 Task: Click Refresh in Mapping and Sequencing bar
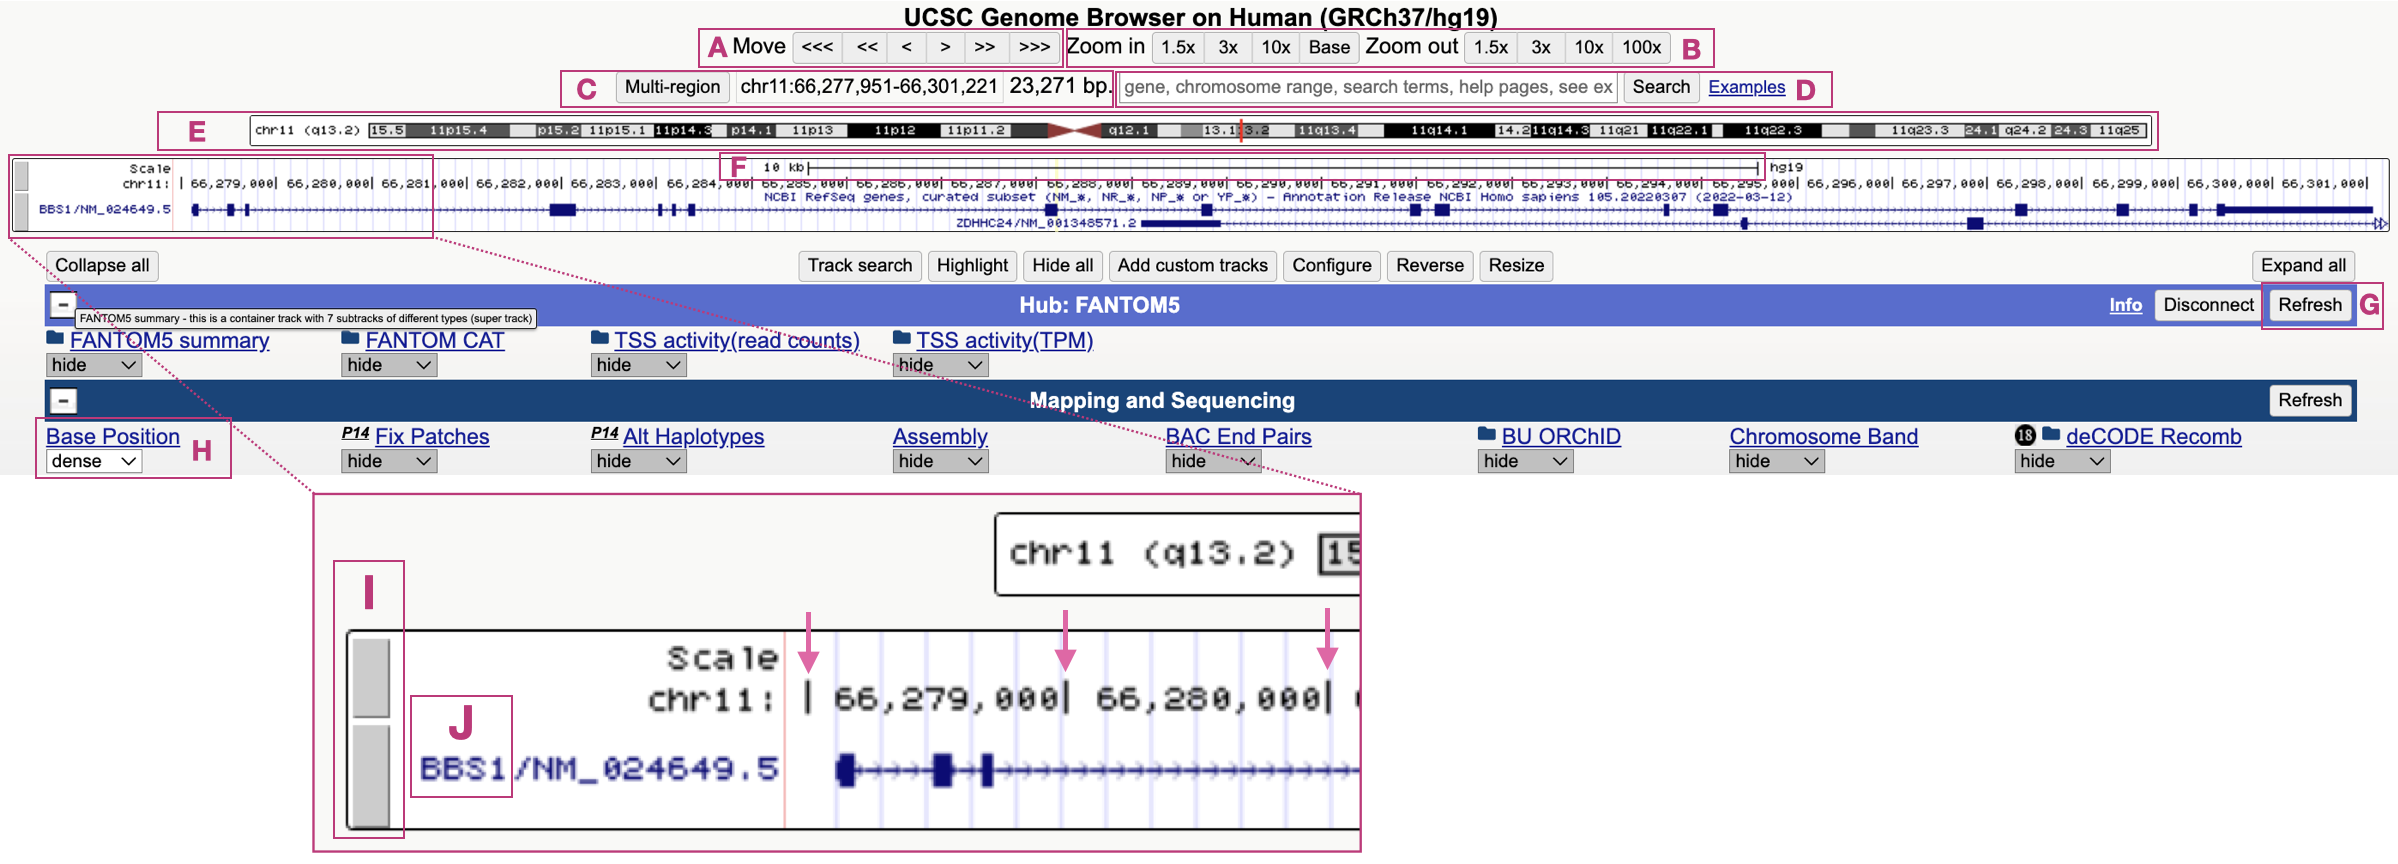(2310, 400)
